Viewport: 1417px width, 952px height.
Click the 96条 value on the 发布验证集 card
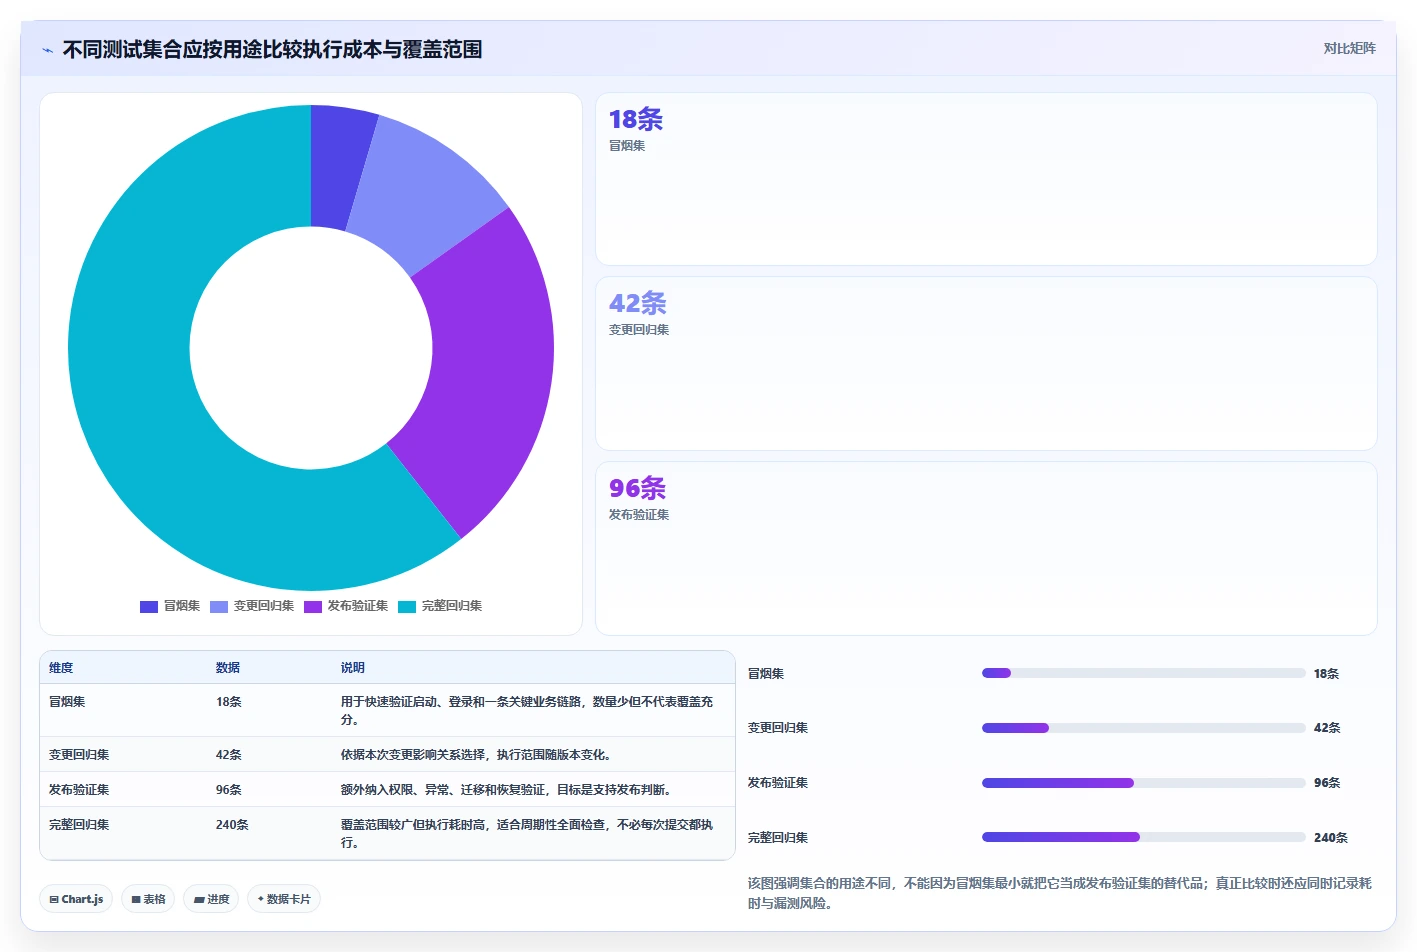[x=638, y=488]
